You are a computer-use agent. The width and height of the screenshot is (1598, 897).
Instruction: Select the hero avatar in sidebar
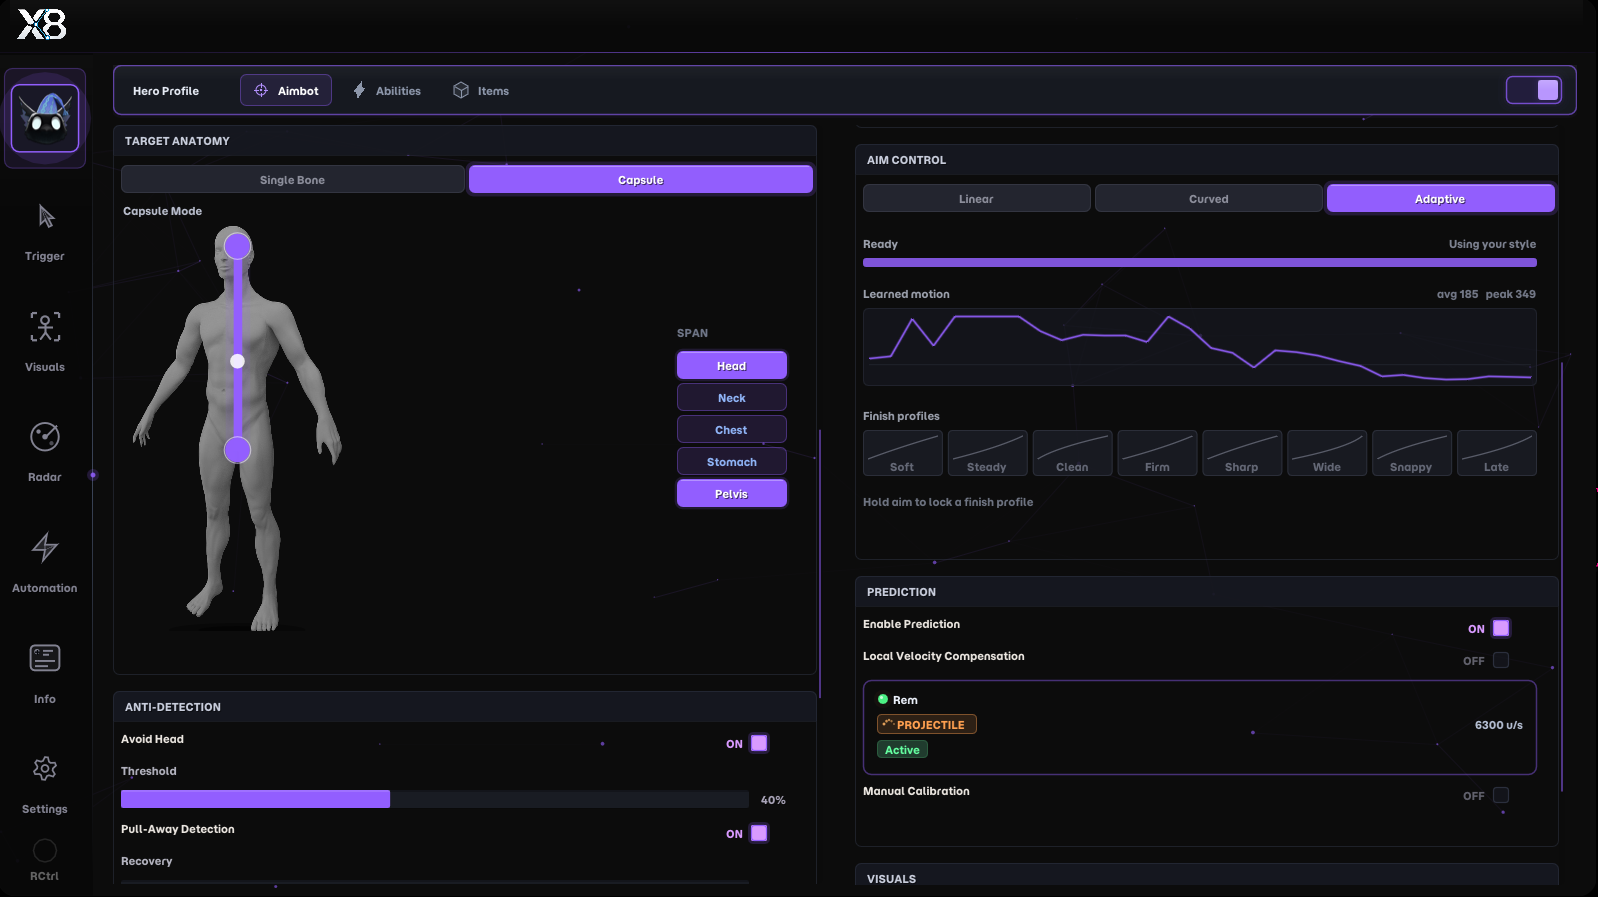[x=45, y=118]
